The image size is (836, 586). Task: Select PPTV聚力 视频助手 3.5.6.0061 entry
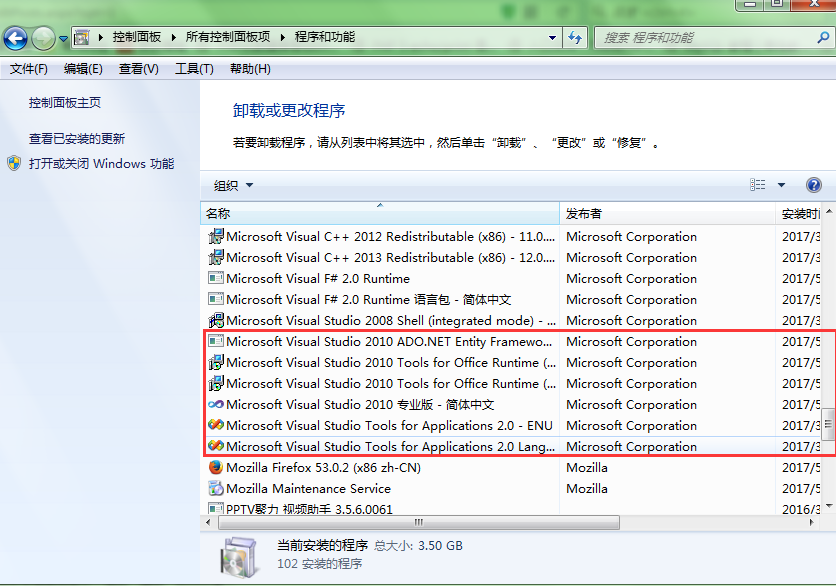coord(309,509)
